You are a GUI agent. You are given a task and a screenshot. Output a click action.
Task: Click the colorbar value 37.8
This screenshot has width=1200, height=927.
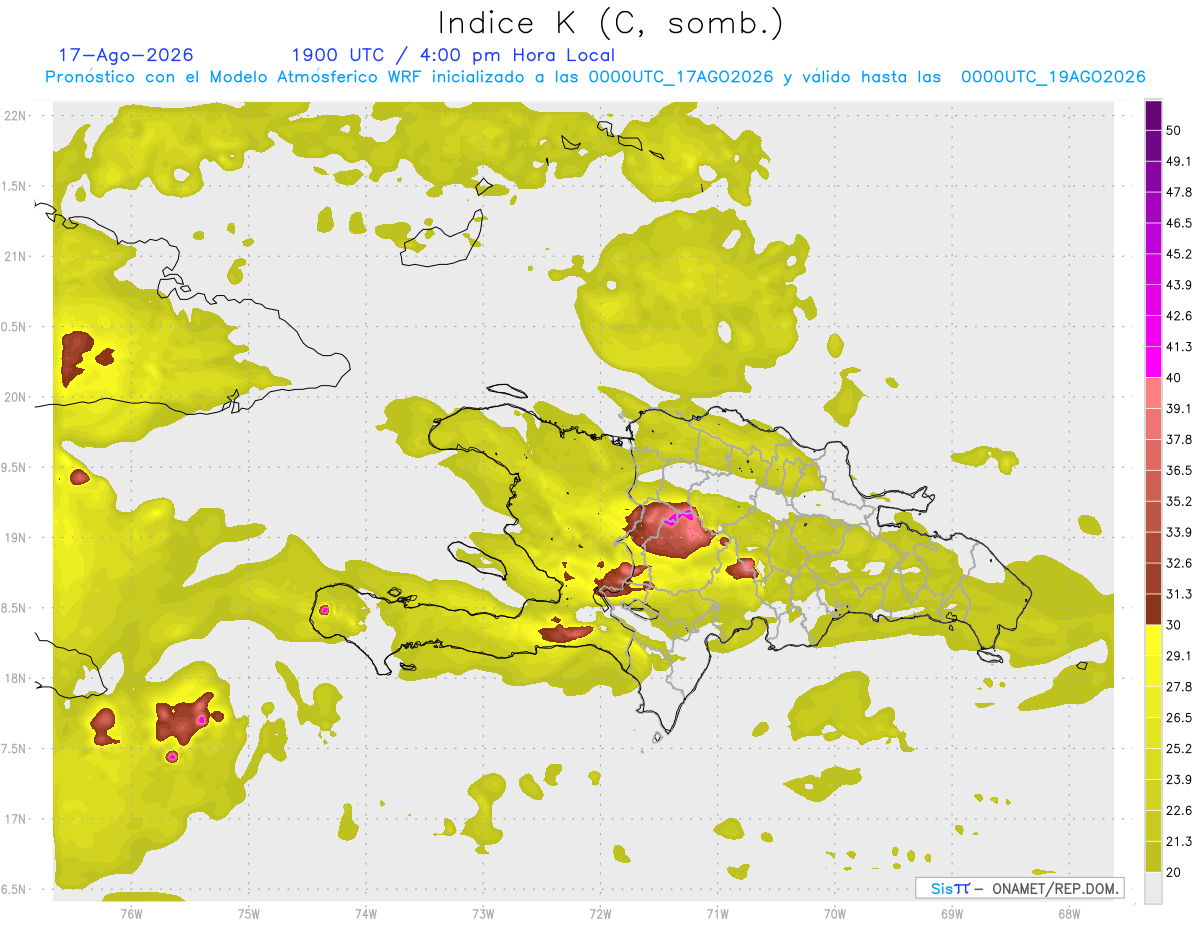coord(1181,439)
